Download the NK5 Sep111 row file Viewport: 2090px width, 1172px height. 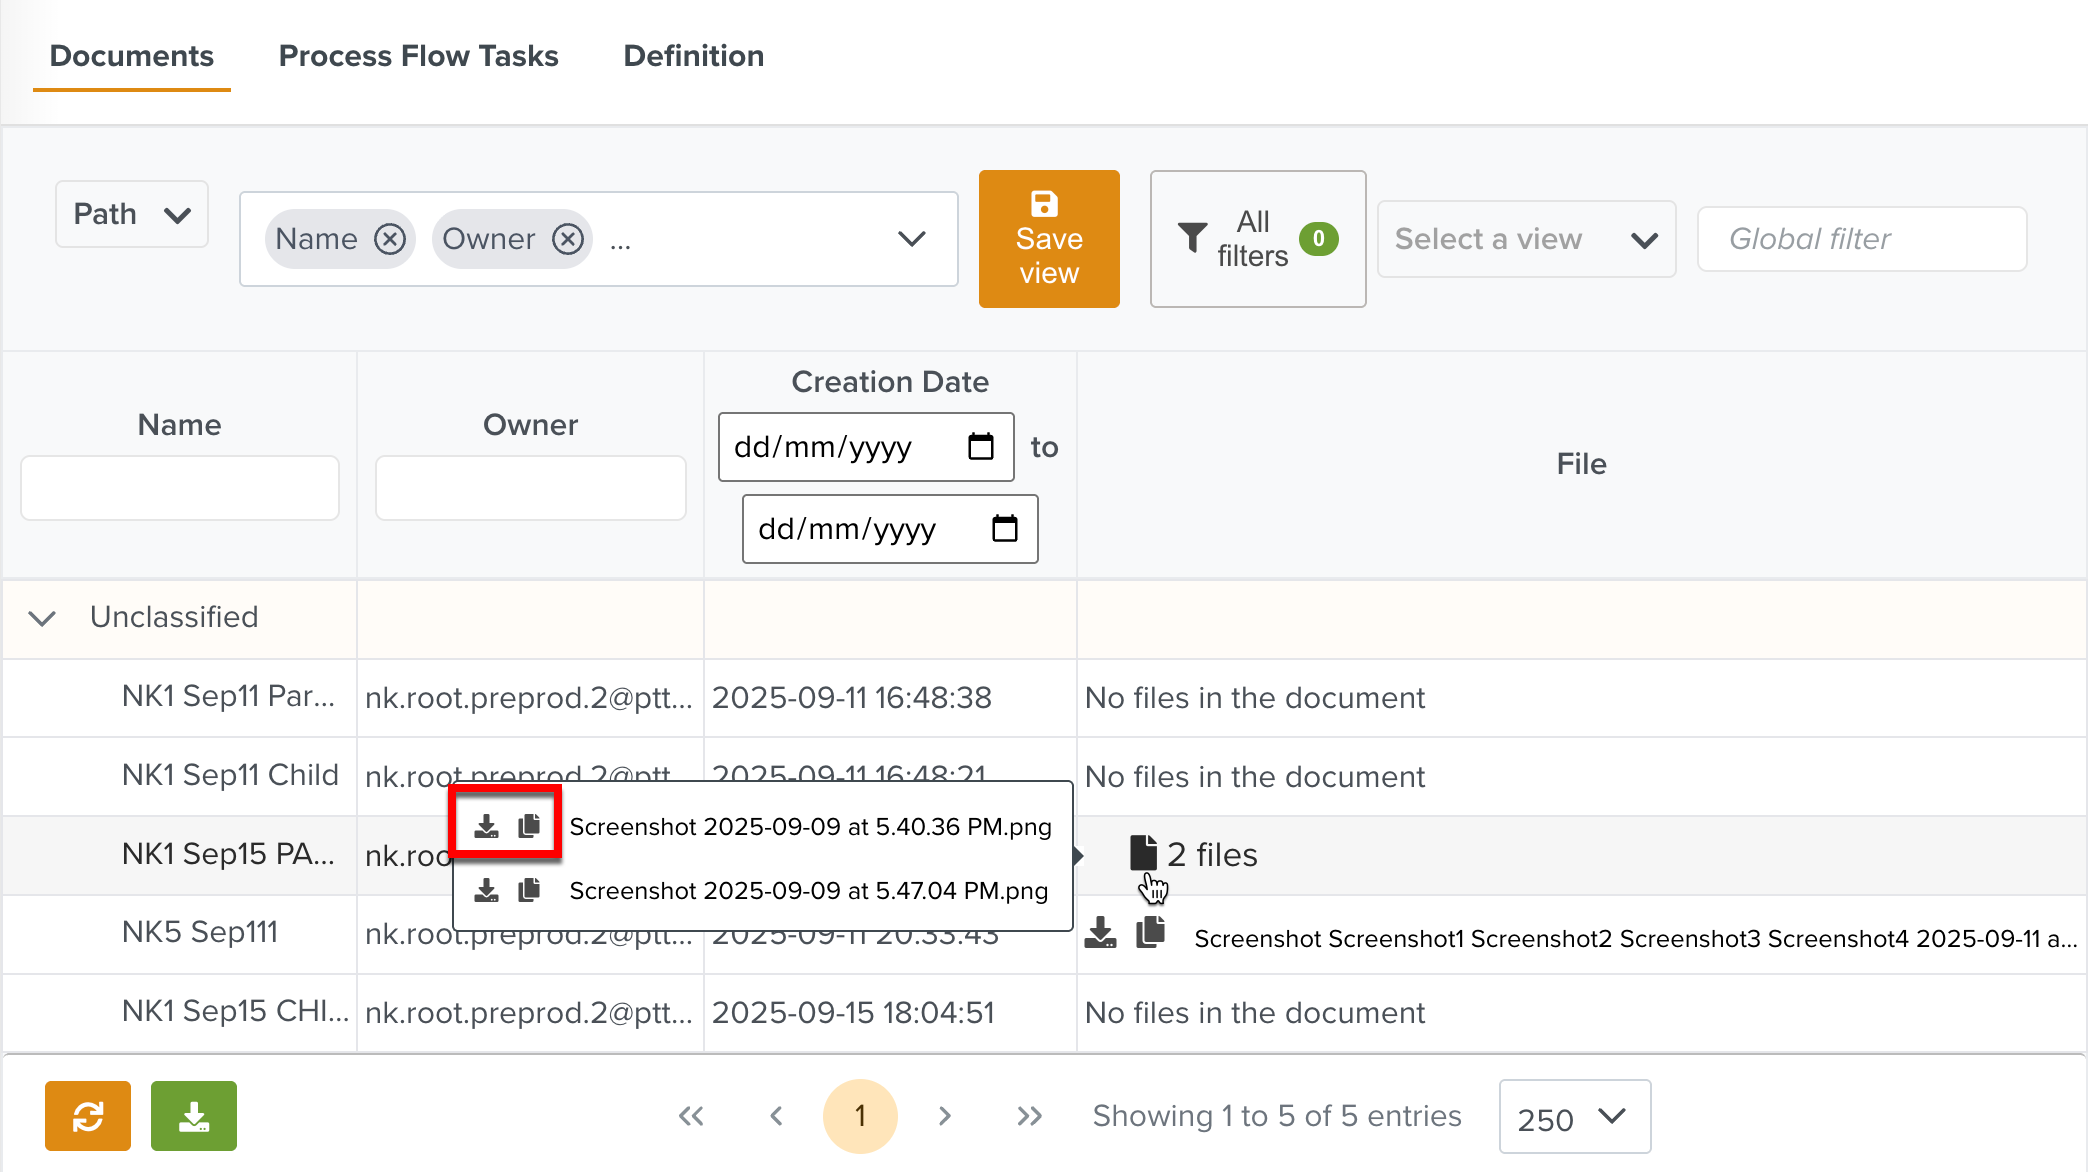click(1100, 933)
